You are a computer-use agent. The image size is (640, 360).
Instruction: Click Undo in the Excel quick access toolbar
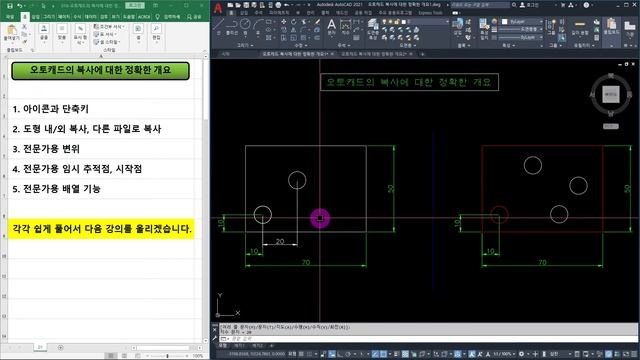(x=20, y=6)
